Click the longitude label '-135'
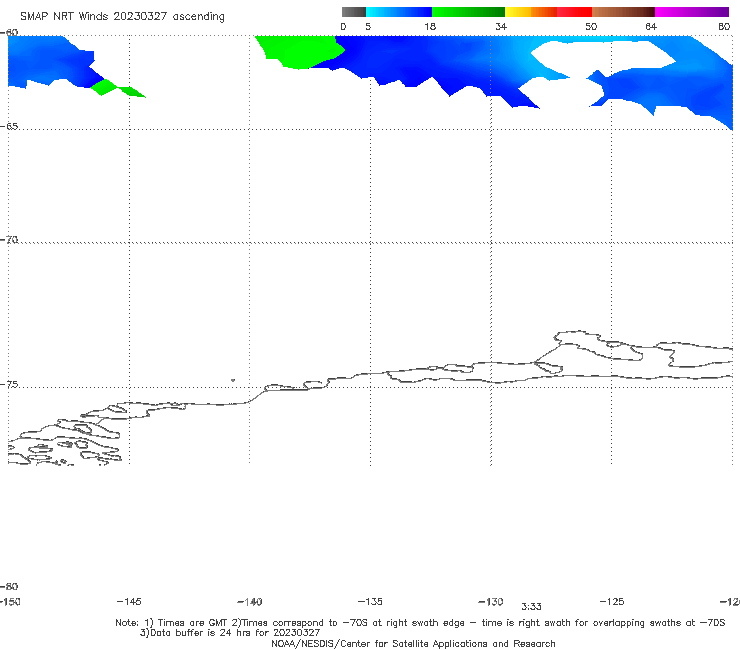Screen dimensions: 740x650 370,602
